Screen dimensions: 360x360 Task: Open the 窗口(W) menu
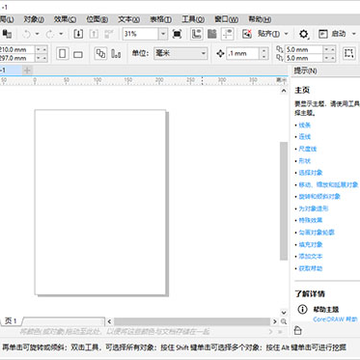click(226, 20)
